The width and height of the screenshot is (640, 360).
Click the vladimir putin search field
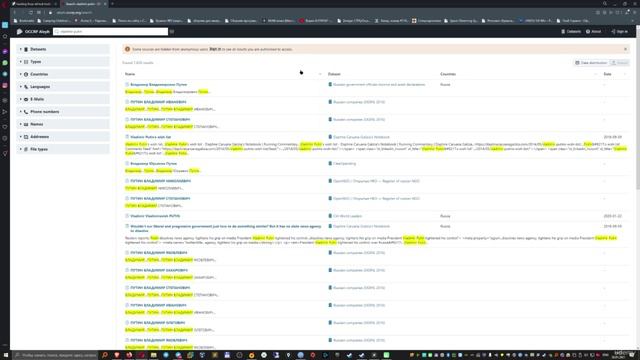[111, 31]
